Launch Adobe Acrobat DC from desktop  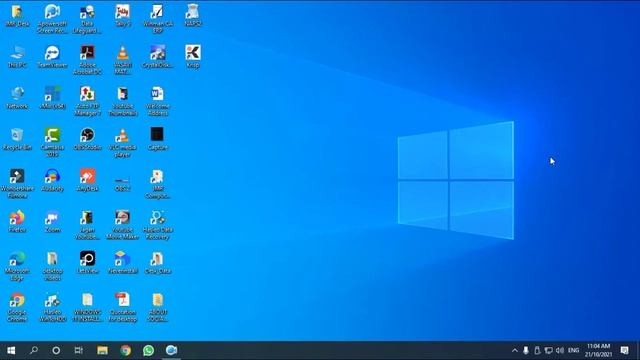[87, 60]
